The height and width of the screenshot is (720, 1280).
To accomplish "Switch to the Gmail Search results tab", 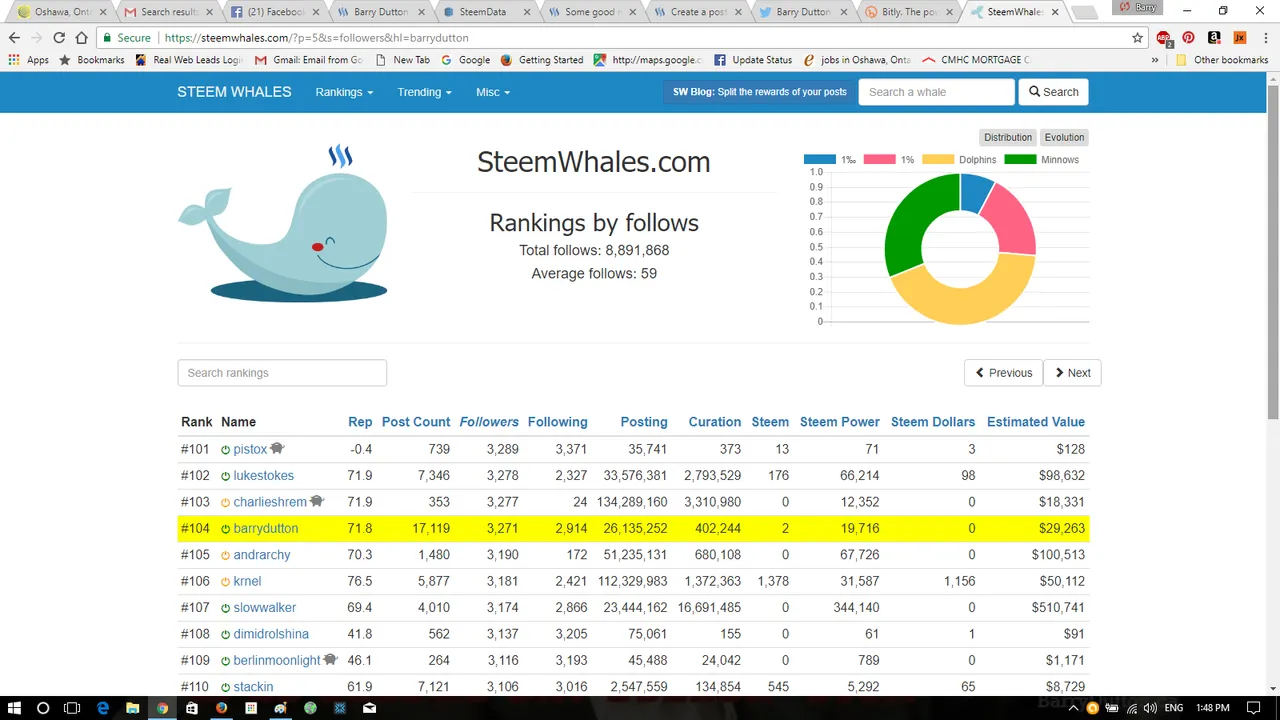I will [x=167, y=12].
